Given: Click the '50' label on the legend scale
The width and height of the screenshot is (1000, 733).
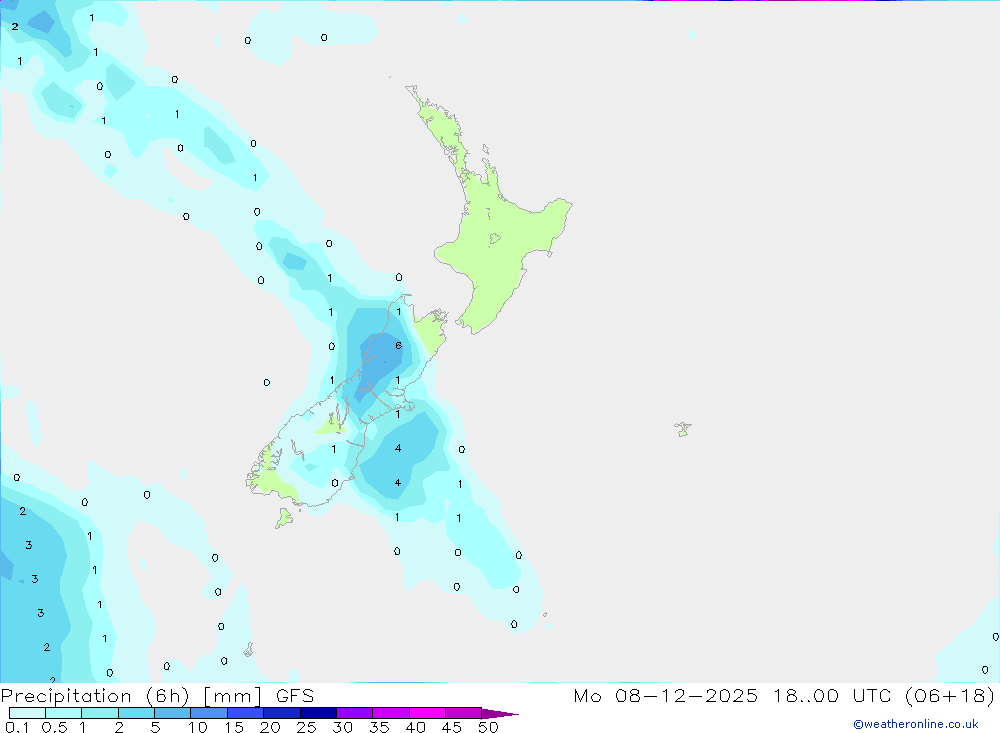Looking at the screenshot, I should pos(488,727).
